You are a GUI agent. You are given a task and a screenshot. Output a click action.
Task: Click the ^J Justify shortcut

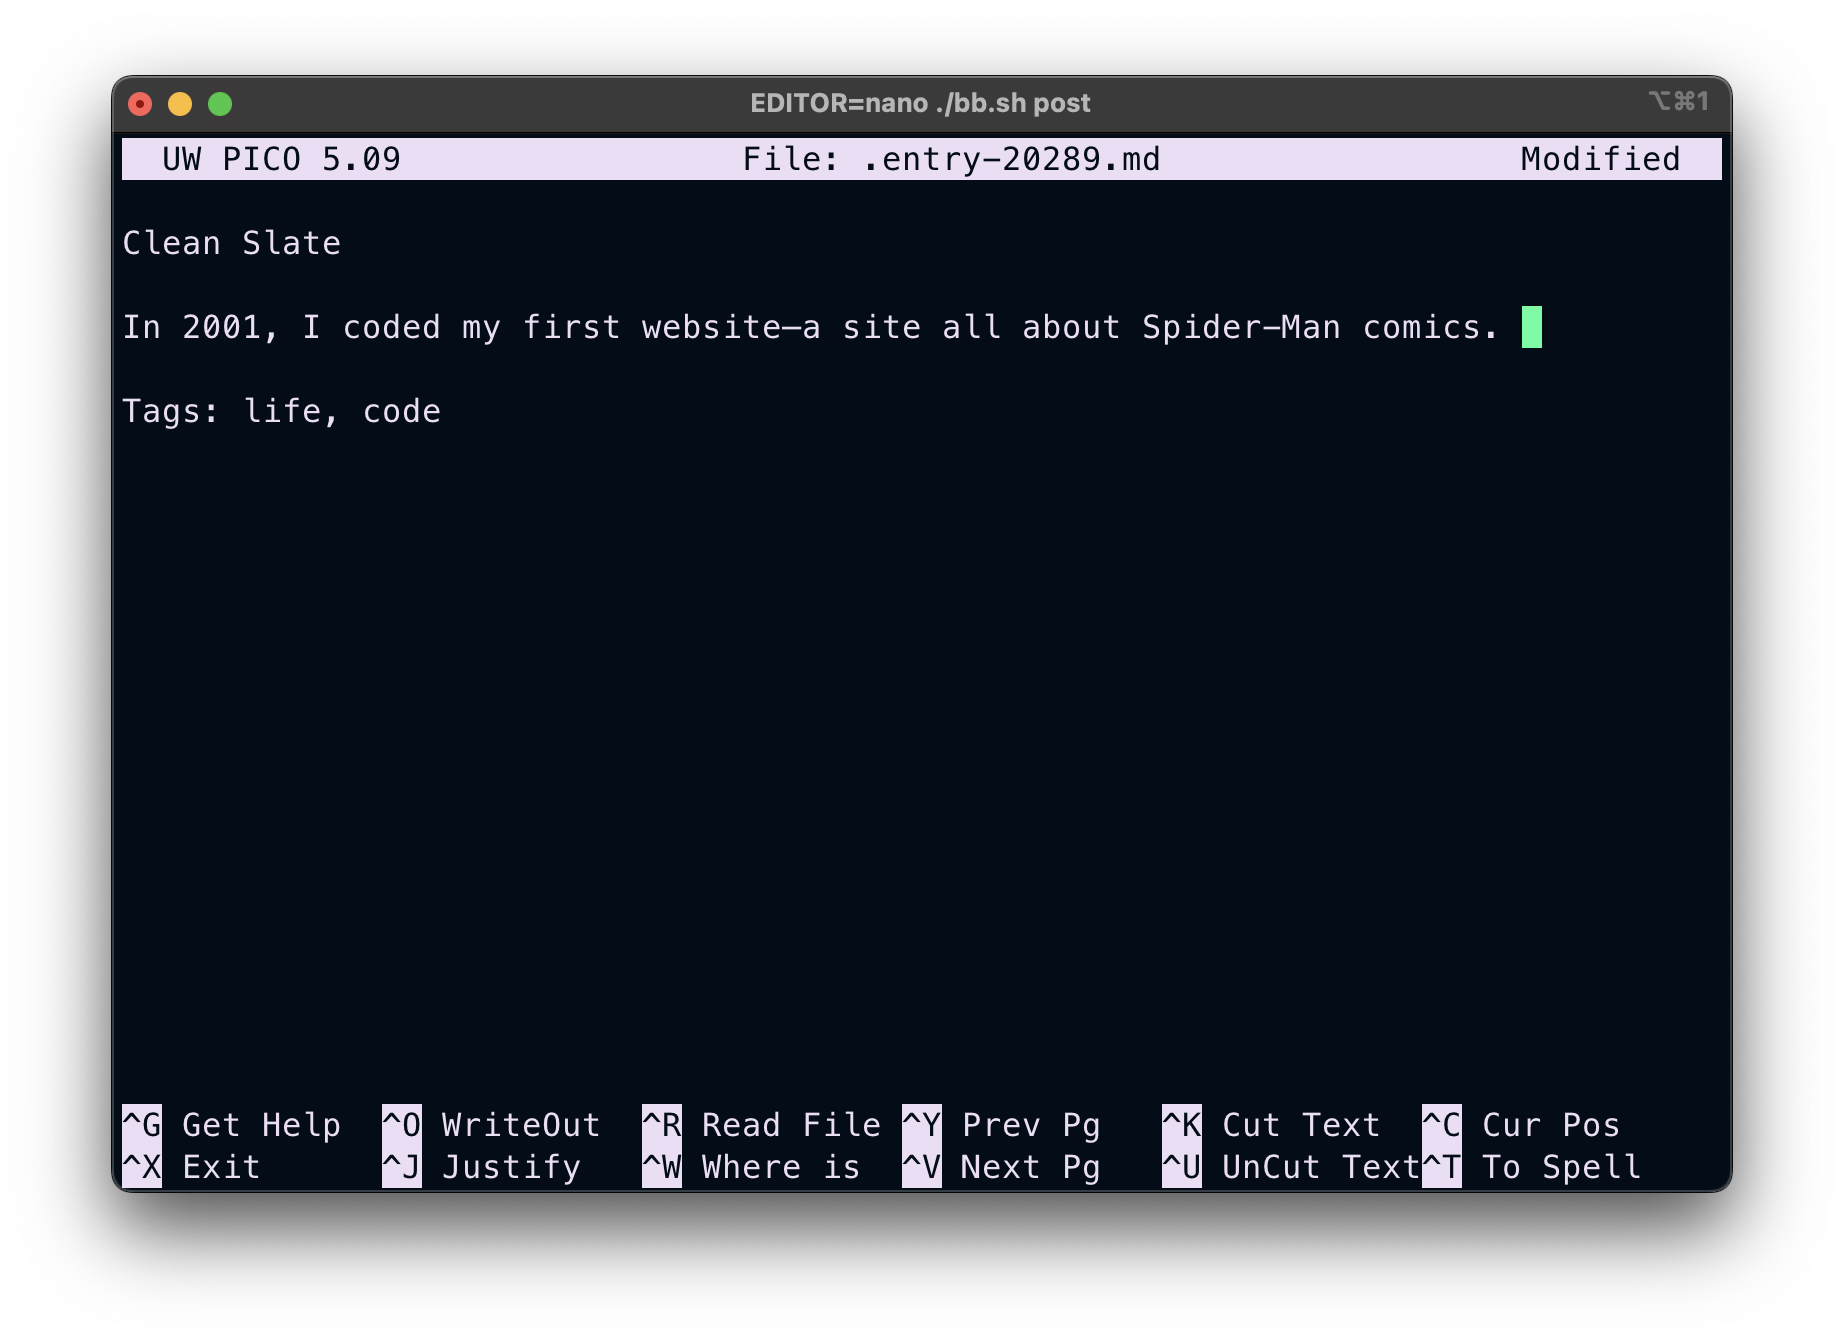pyautogui.click(x=481, y=1167)
